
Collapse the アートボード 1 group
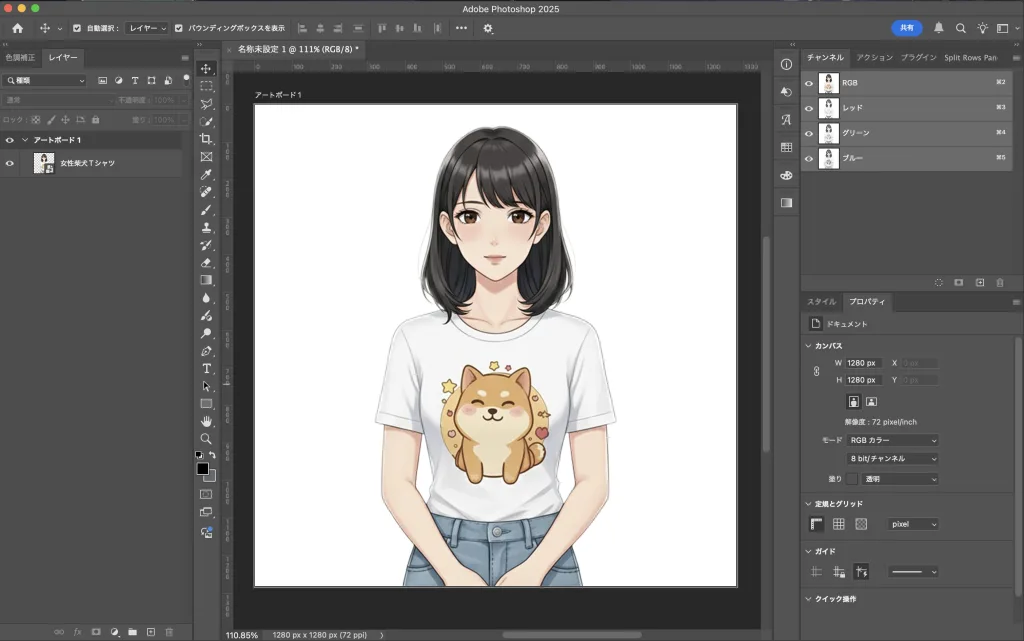pyautogui.click(x=25, y=140)
